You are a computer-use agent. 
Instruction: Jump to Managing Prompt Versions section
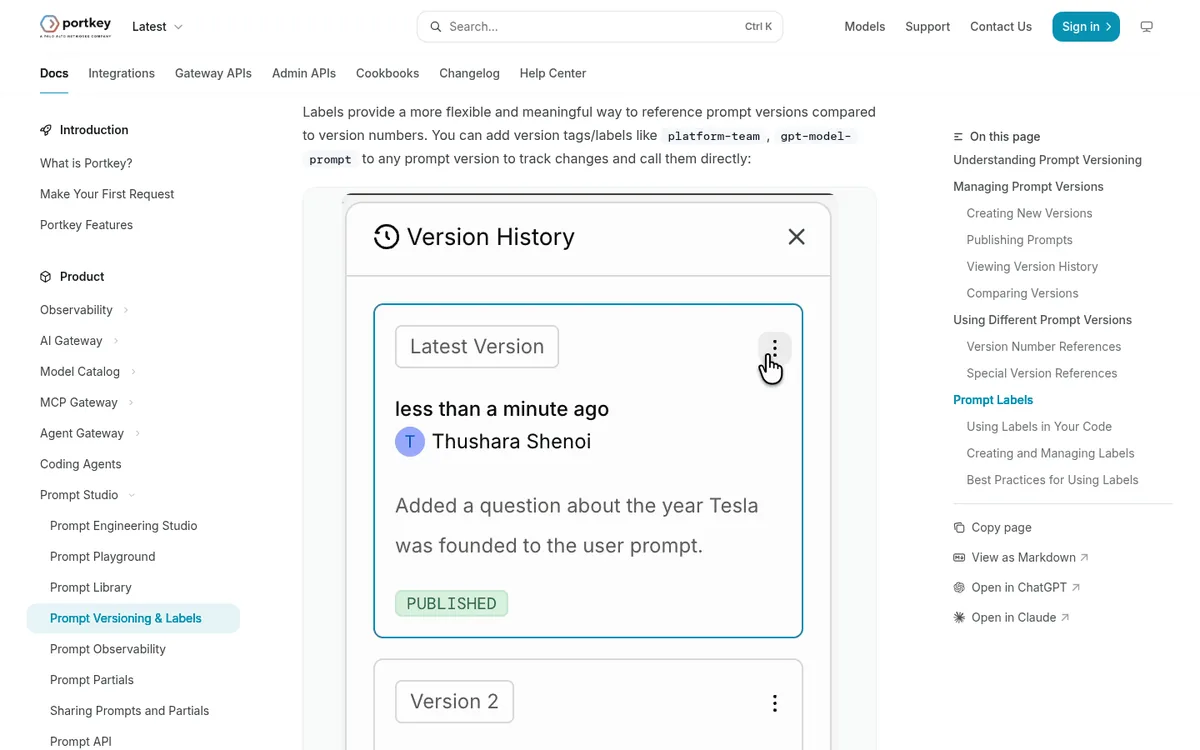point(1028,187)
